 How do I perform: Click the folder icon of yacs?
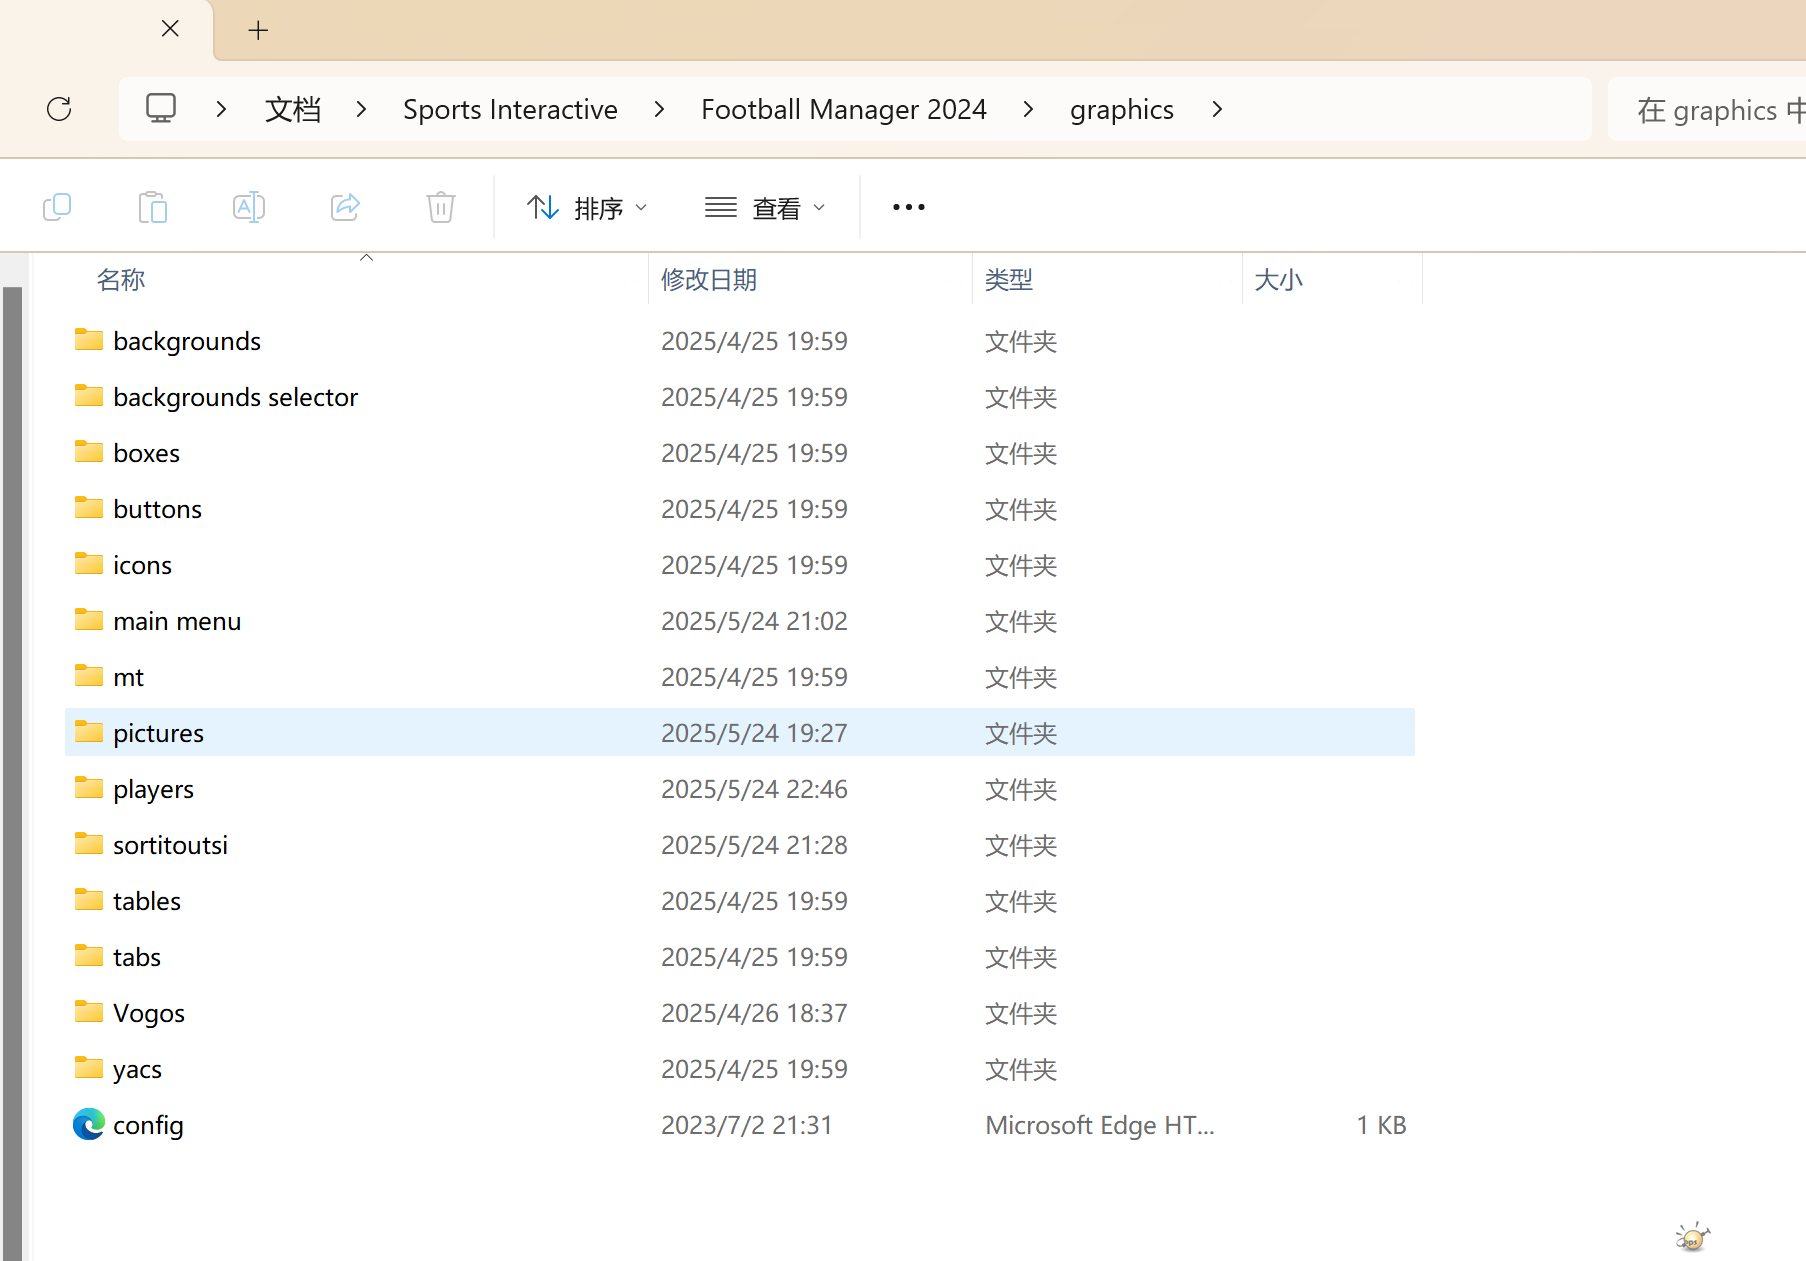click(x=89, y=1068)
